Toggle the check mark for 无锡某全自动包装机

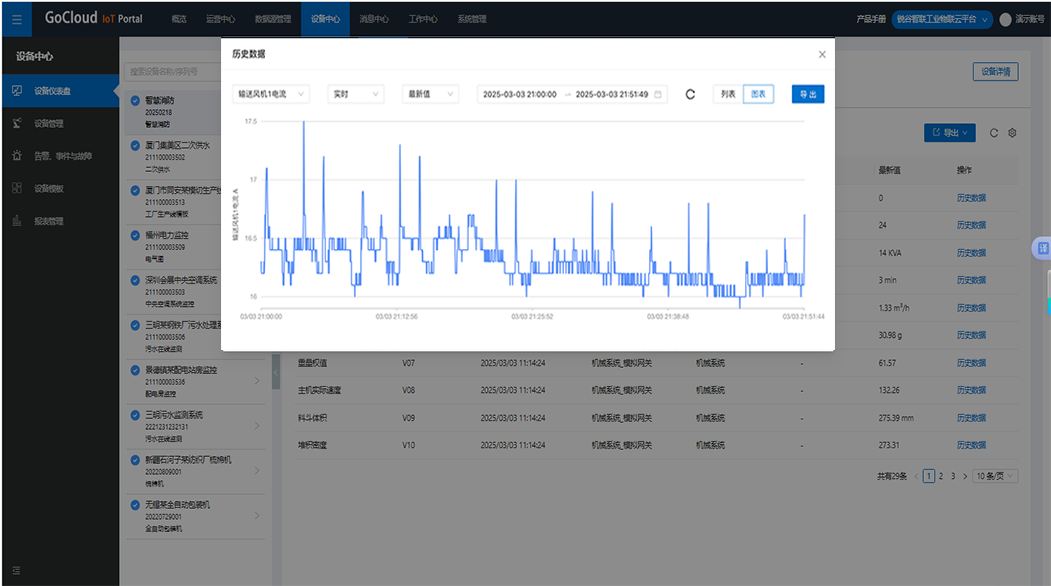pos(136,506)
